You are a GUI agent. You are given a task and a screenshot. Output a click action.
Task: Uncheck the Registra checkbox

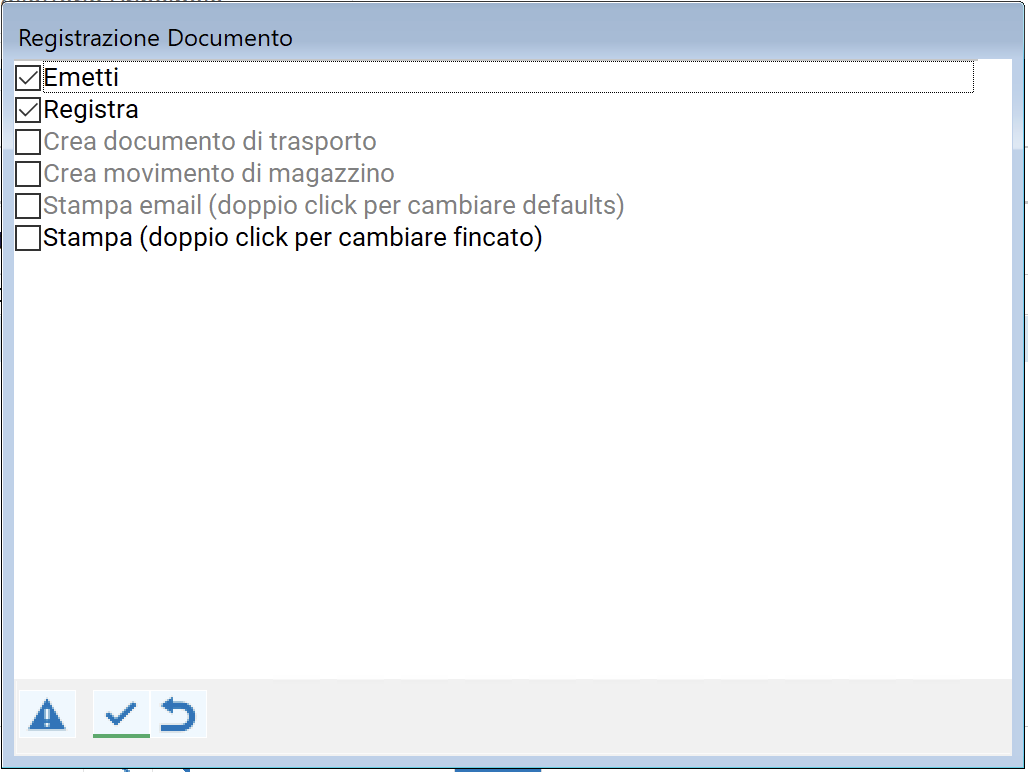tap(28, 110)
